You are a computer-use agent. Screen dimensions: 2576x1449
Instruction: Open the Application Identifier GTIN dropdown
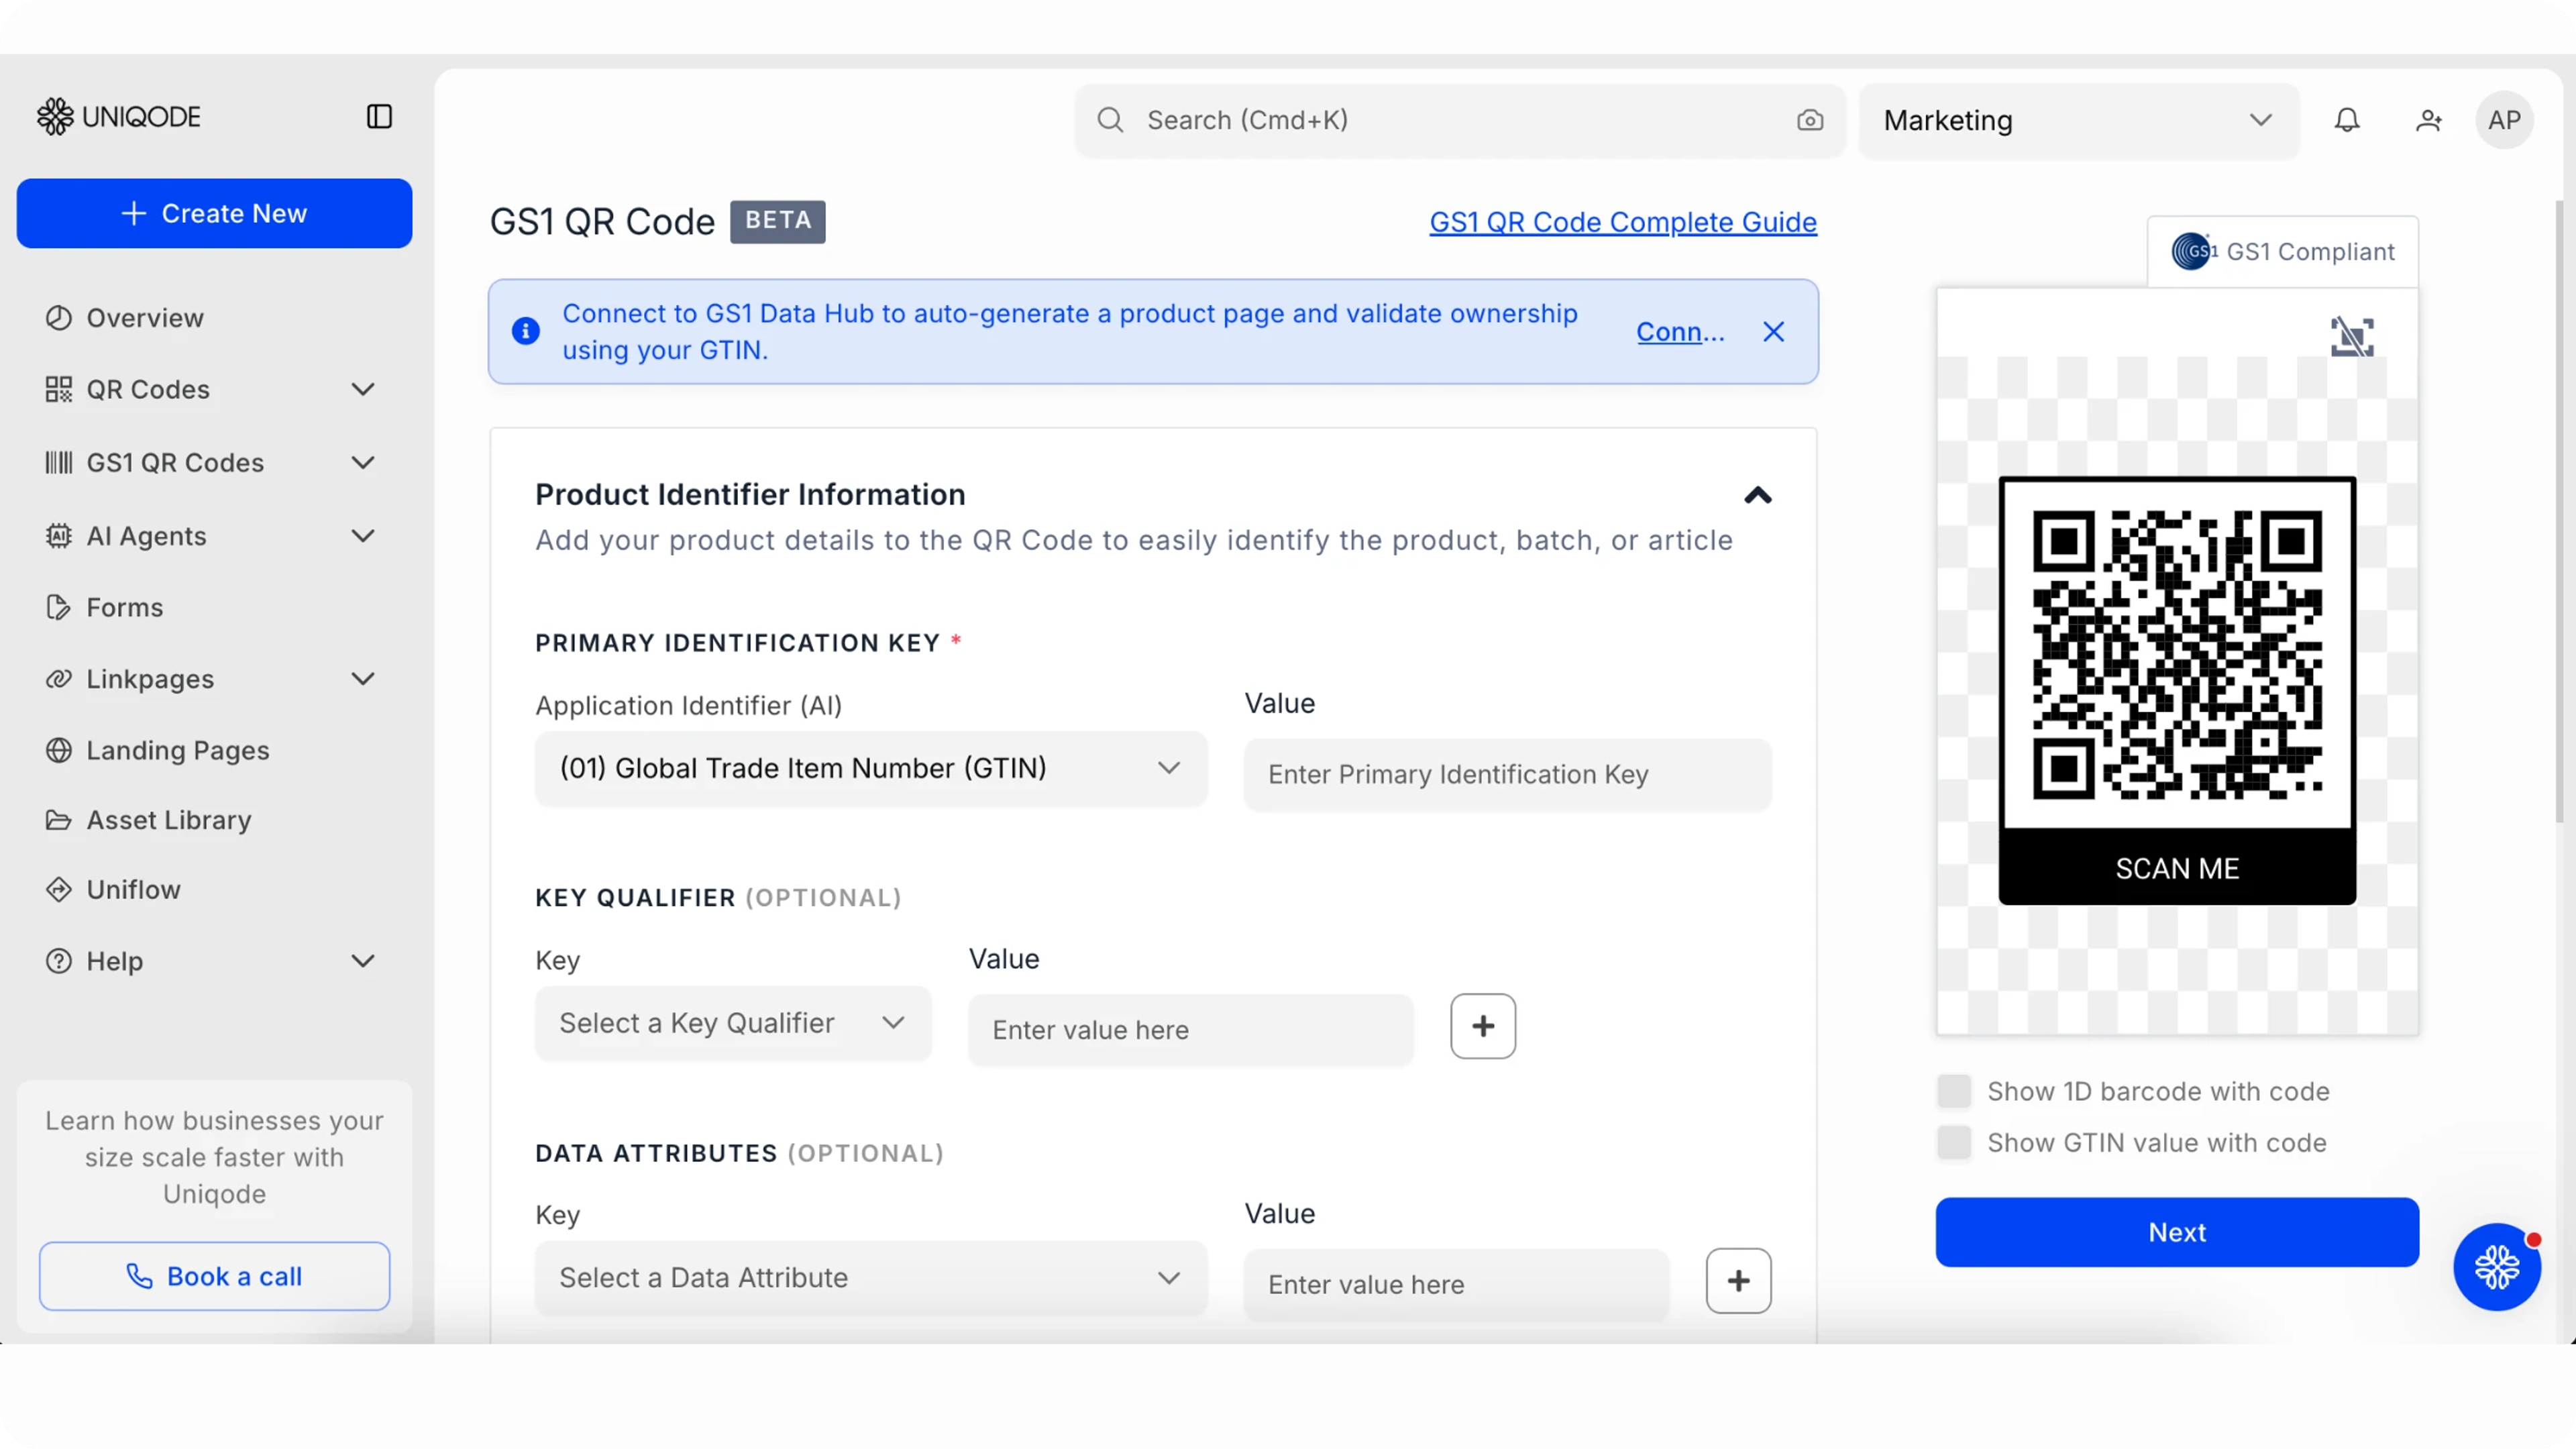(871, 768)
